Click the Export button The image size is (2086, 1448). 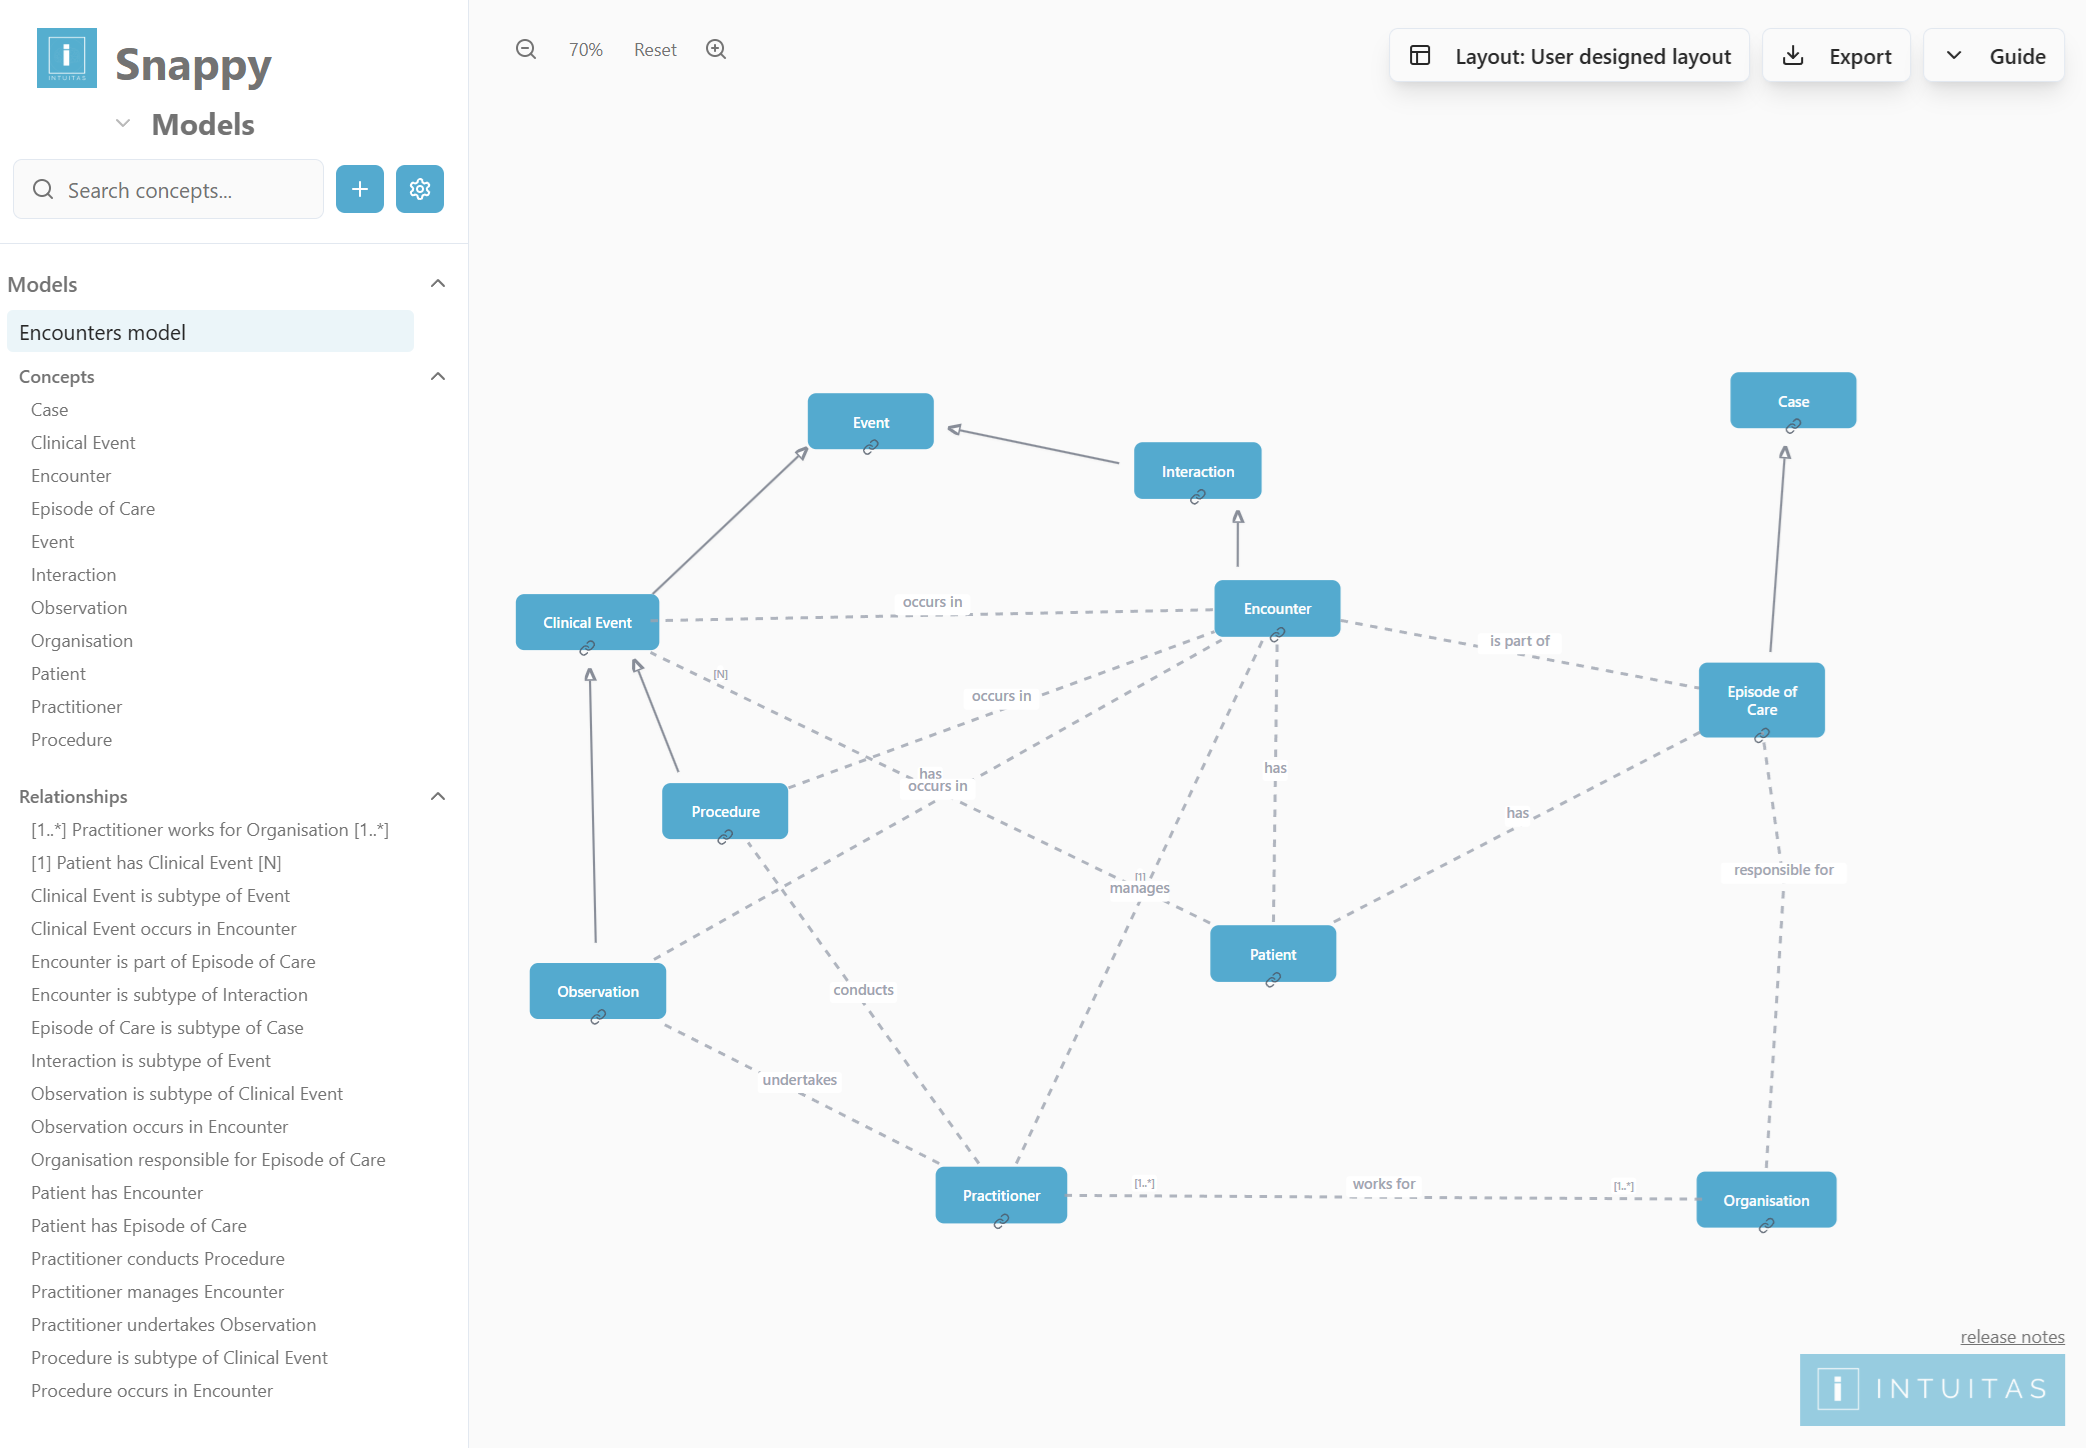(x=1837, y=56)
